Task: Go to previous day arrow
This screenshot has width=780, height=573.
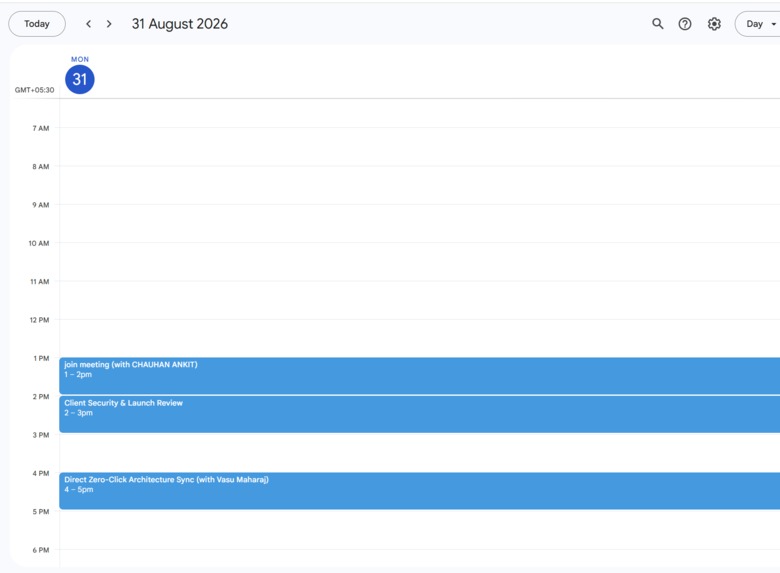Action: (x=89, y=24)
